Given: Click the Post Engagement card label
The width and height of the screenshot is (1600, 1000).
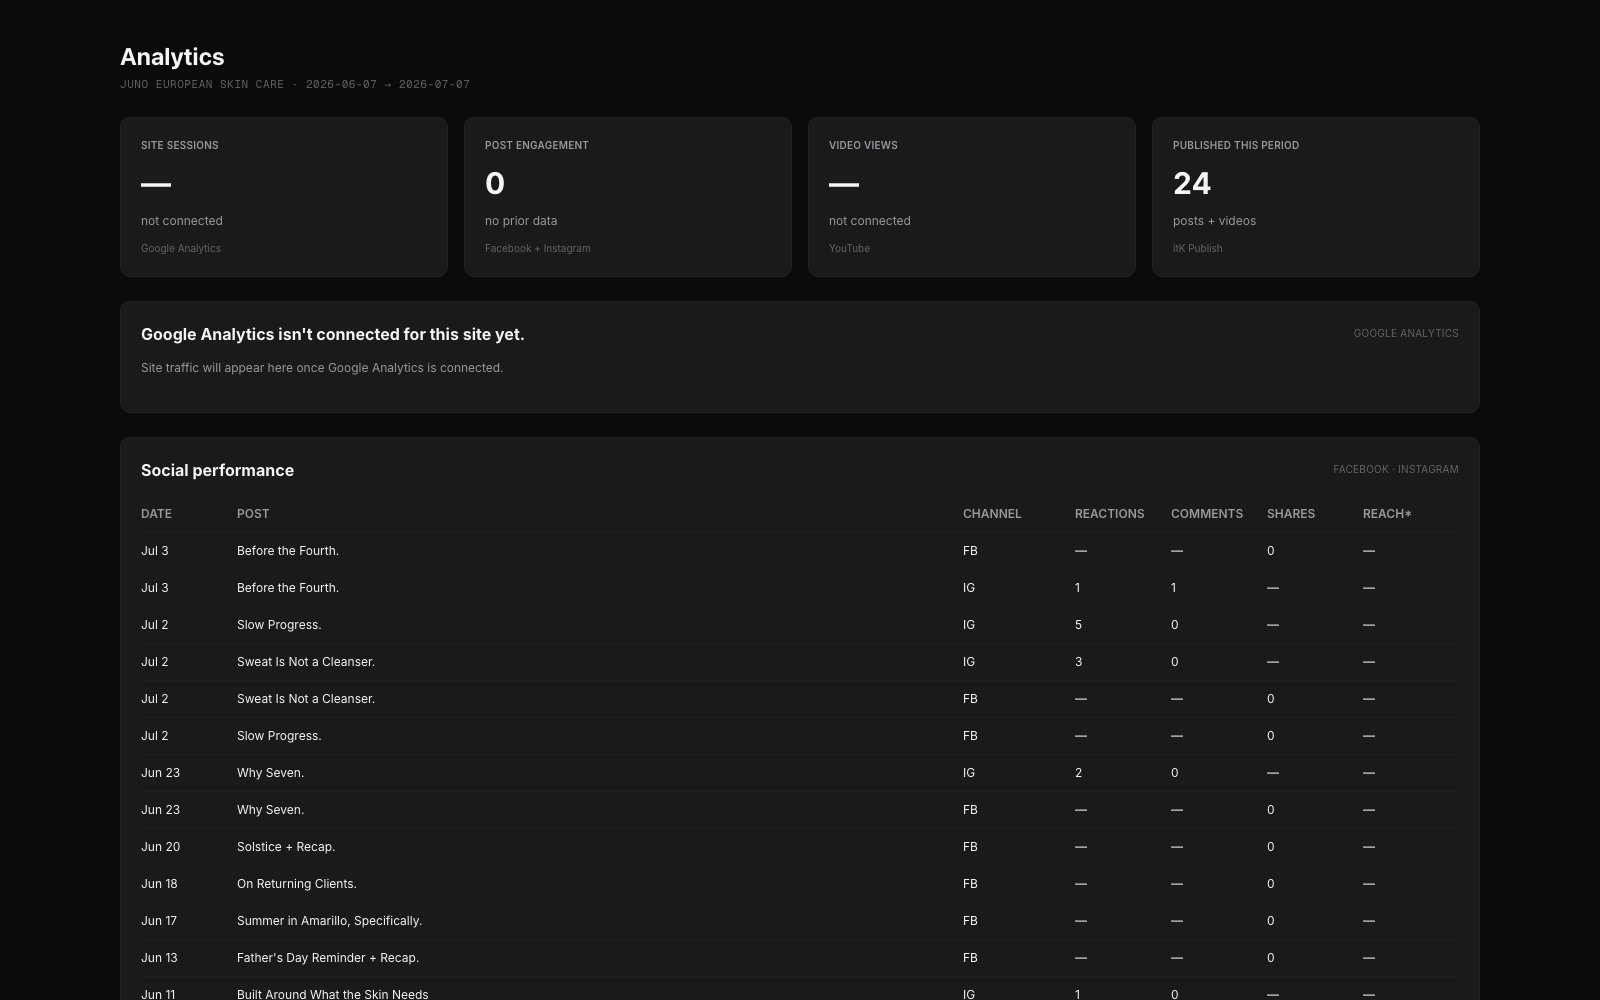Looking at the screenshot, I should pyautogui.click(x=537, y=145).
